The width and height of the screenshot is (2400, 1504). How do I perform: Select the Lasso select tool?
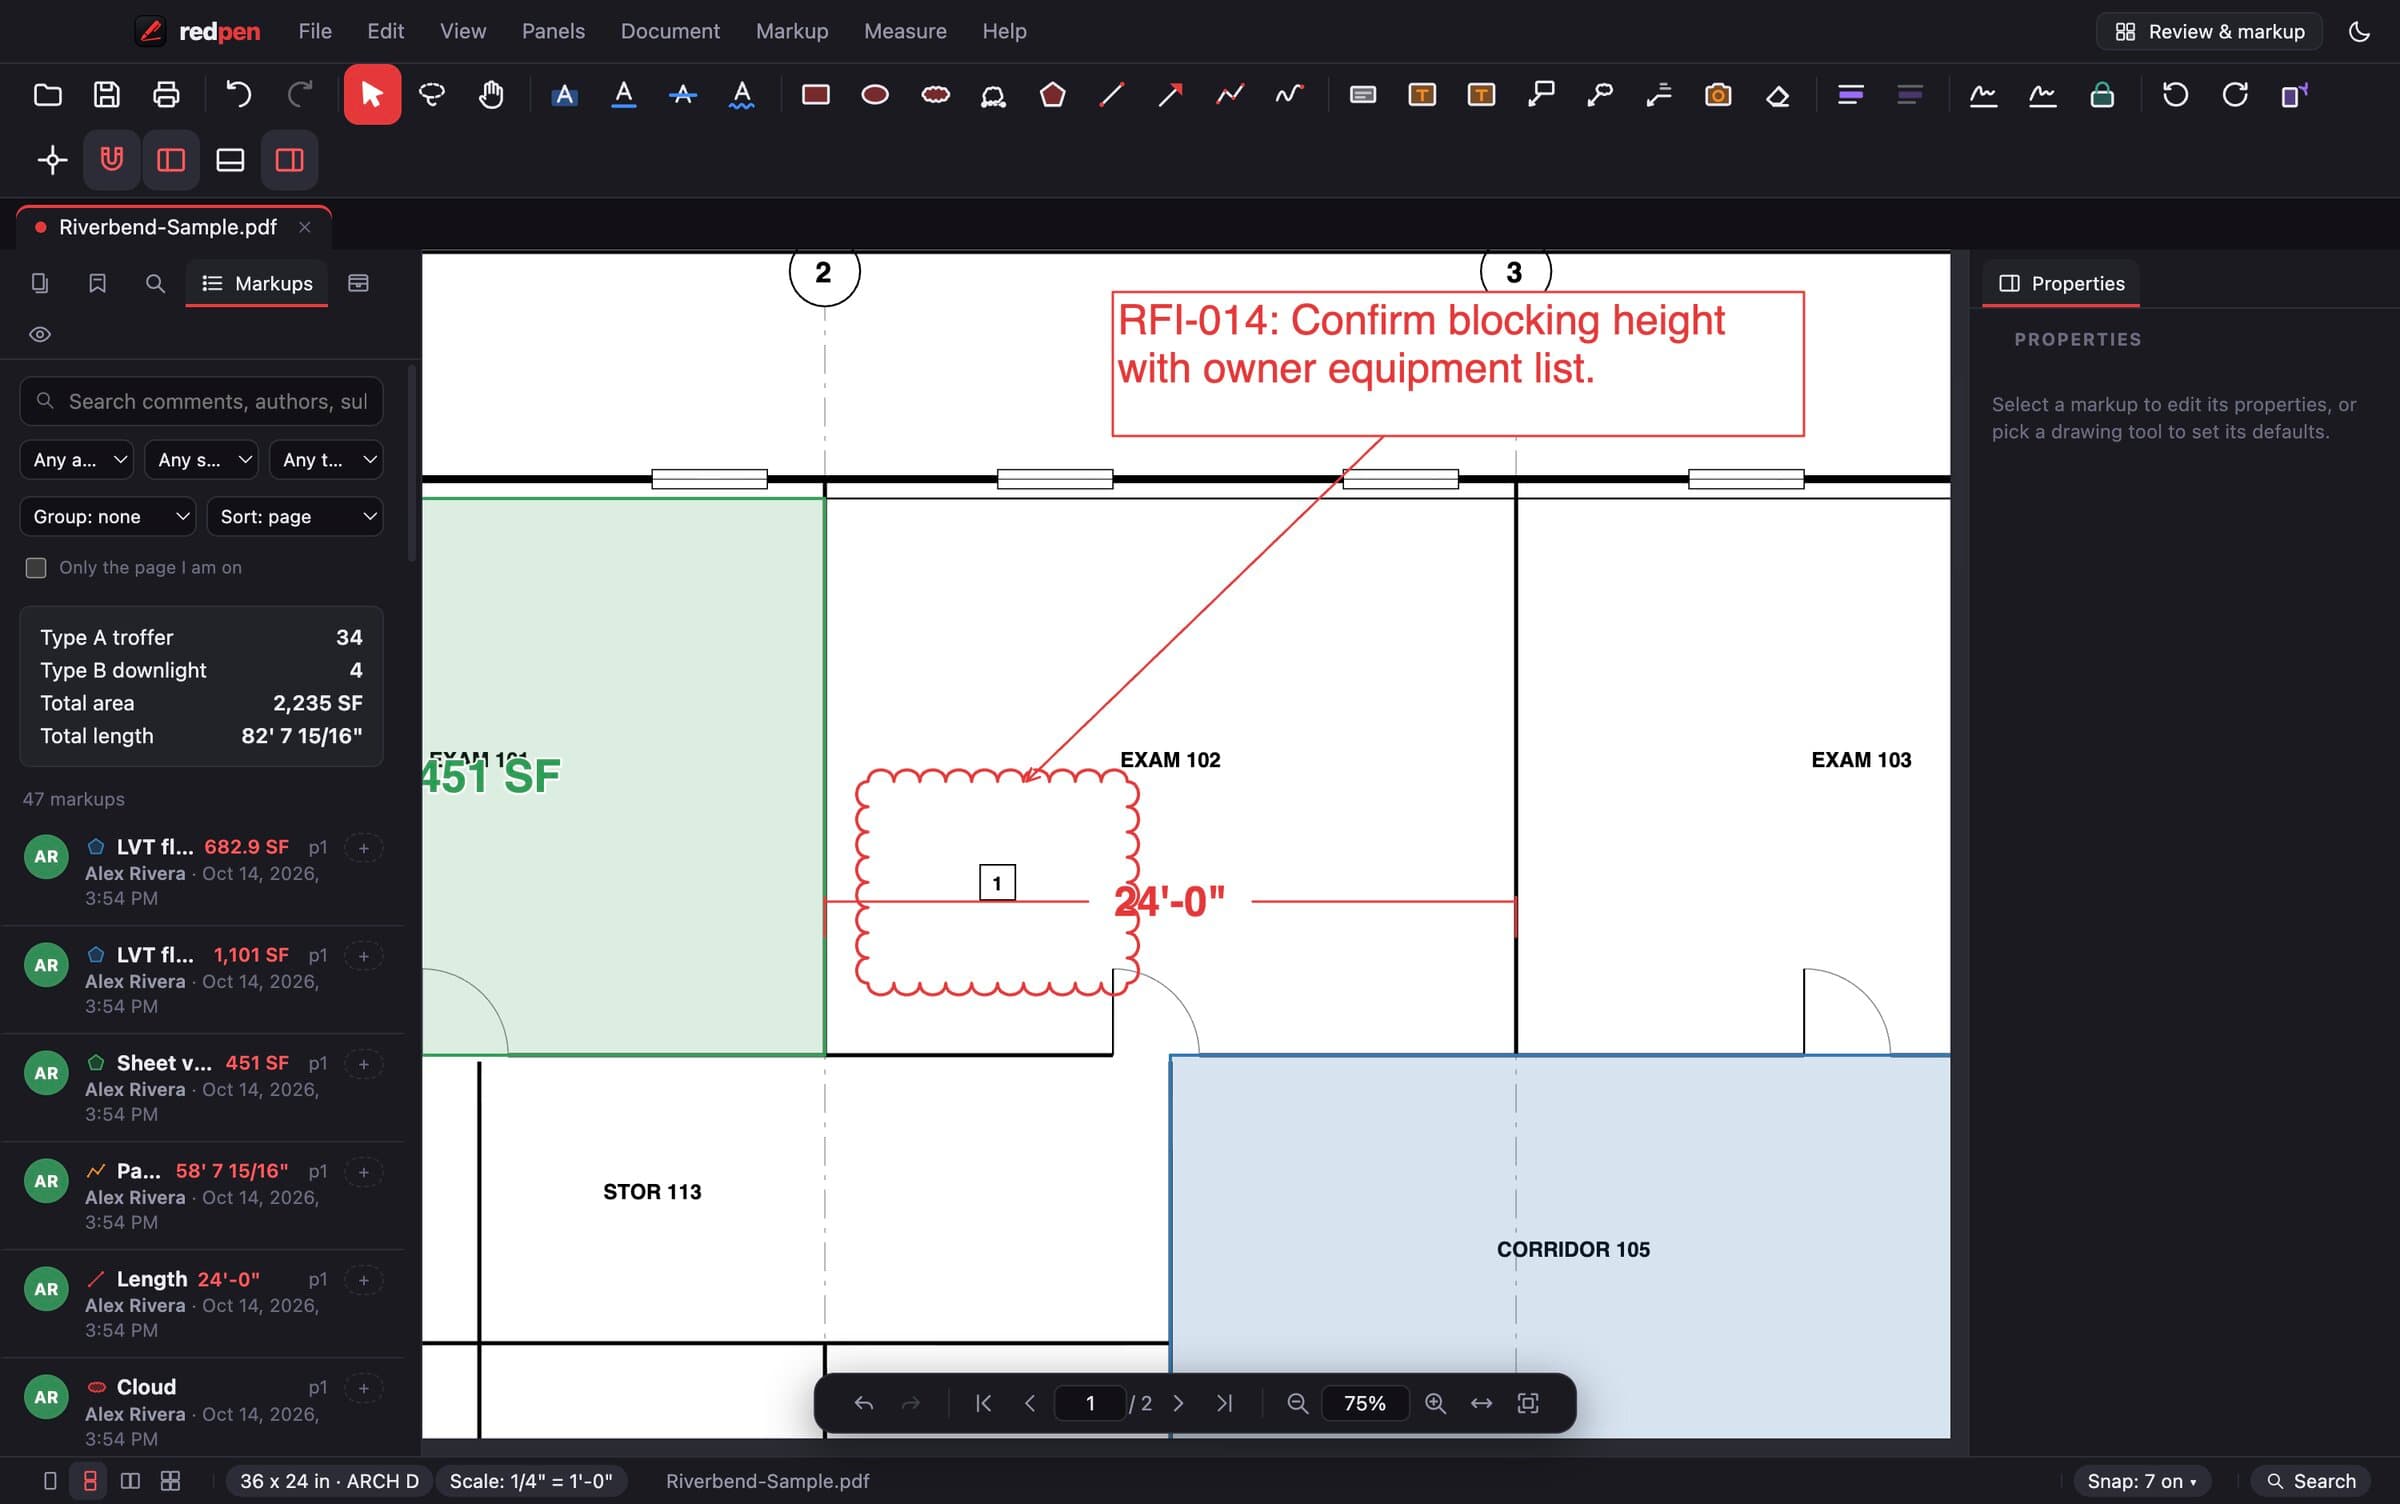pyautogui.click(x=431, y=95)
